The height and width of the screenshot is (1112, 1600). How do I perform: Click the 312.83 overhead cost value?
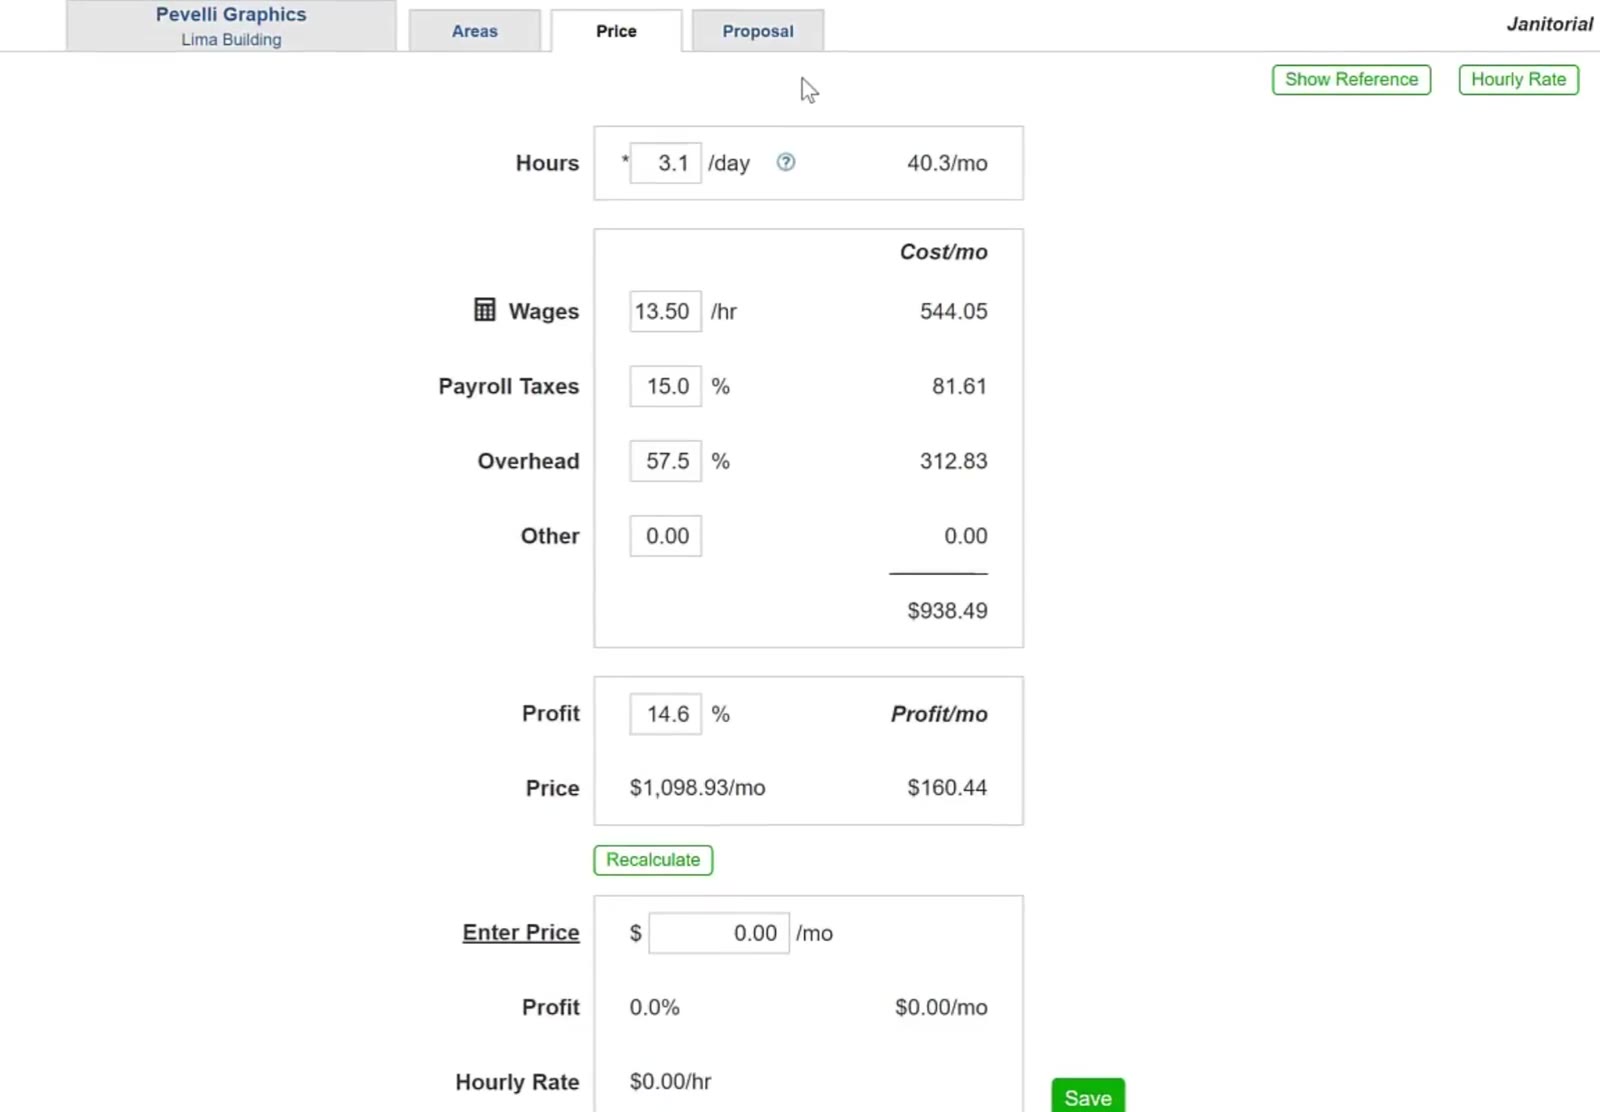pos(953,461)
